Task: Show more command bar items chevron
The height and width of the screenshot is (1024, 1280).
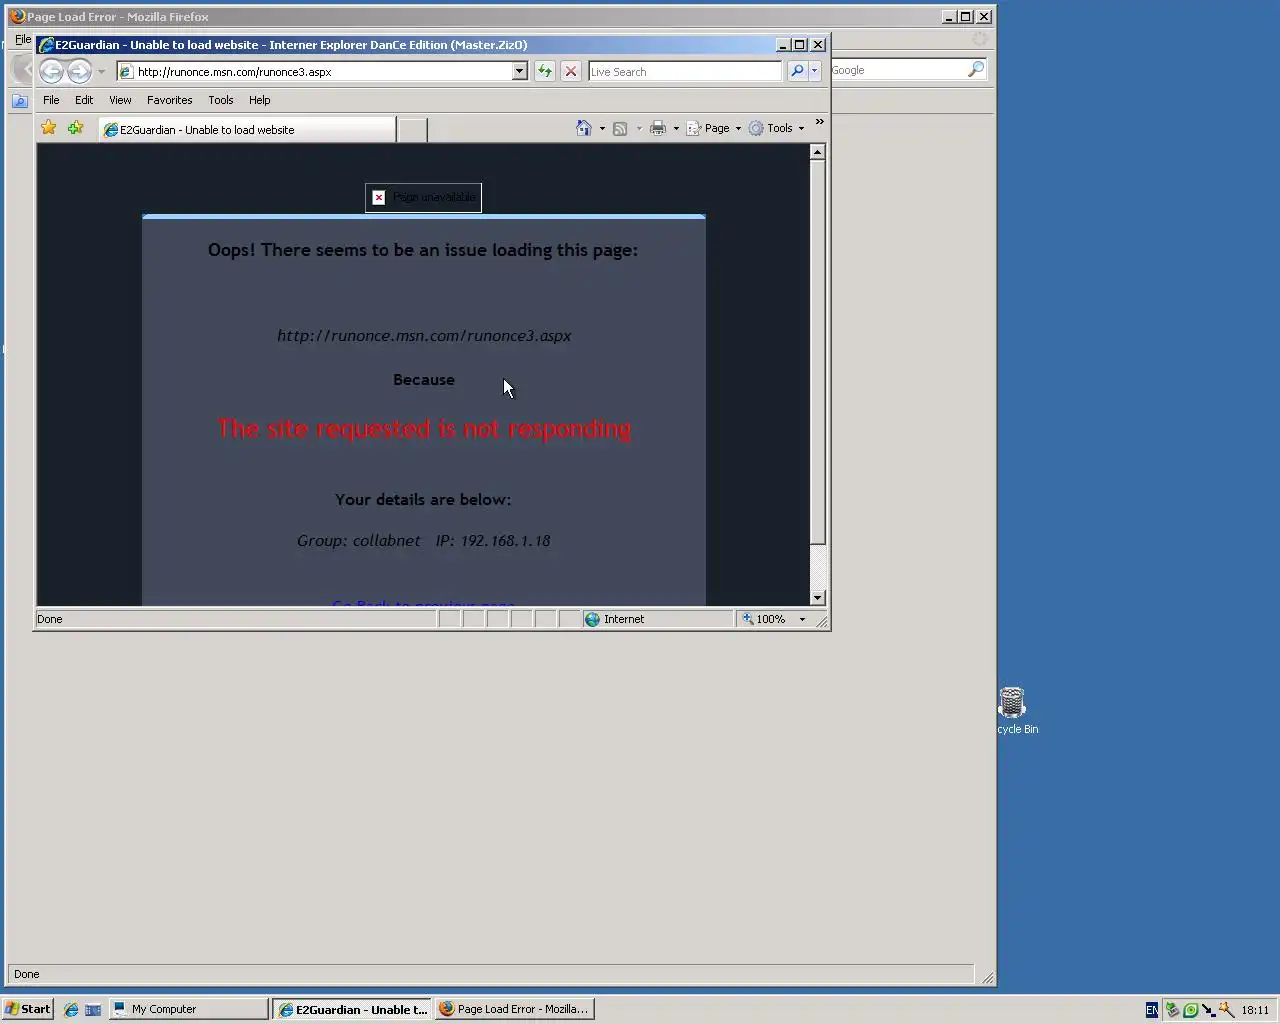Action: (x=819, y=122)
